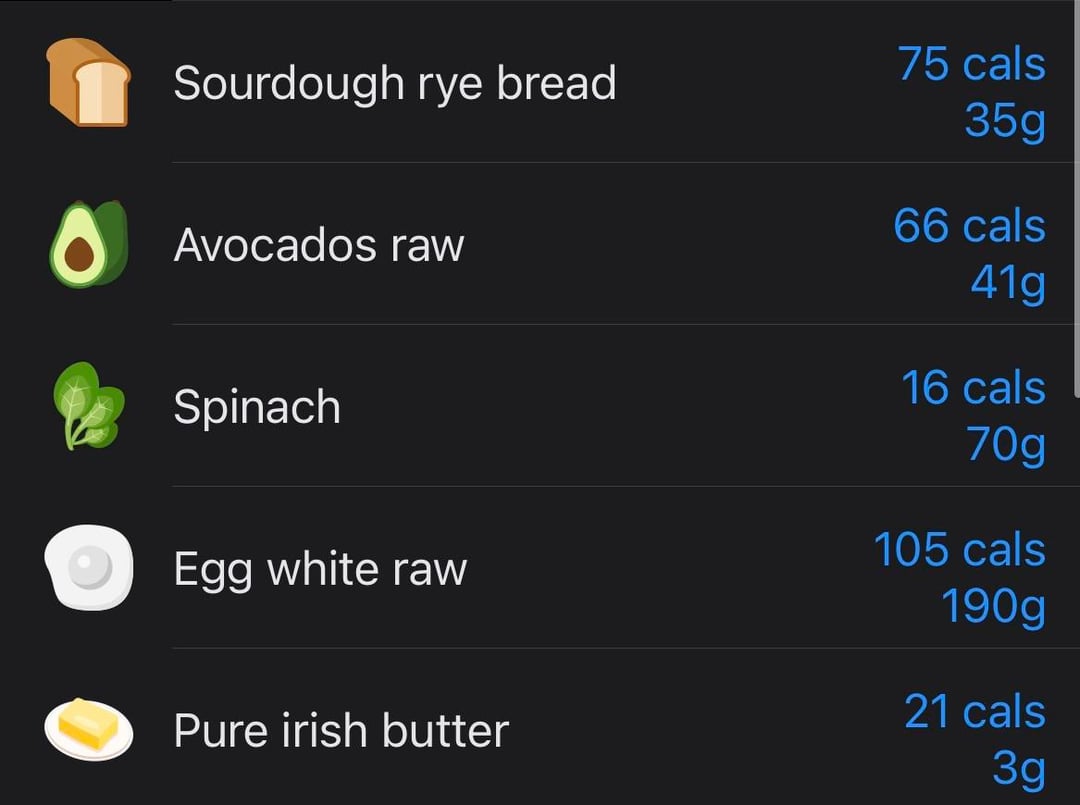Tap the fried egg icon

pos(89,568)
